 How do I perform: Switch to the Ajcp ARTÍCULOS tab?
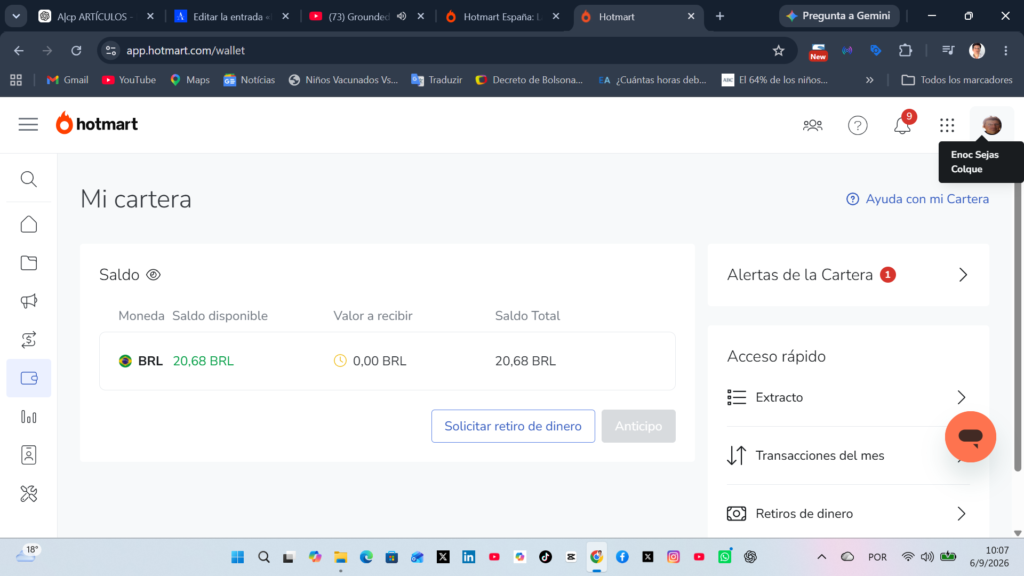pyautogui.click(x=95, y=16)
